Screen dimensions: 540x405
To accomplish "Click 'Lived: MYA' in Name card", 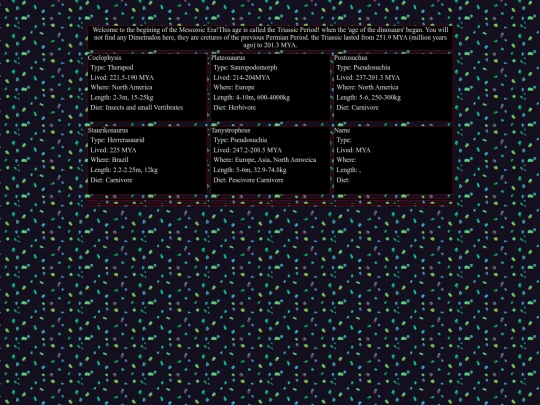I will click(x=353, y=150).
